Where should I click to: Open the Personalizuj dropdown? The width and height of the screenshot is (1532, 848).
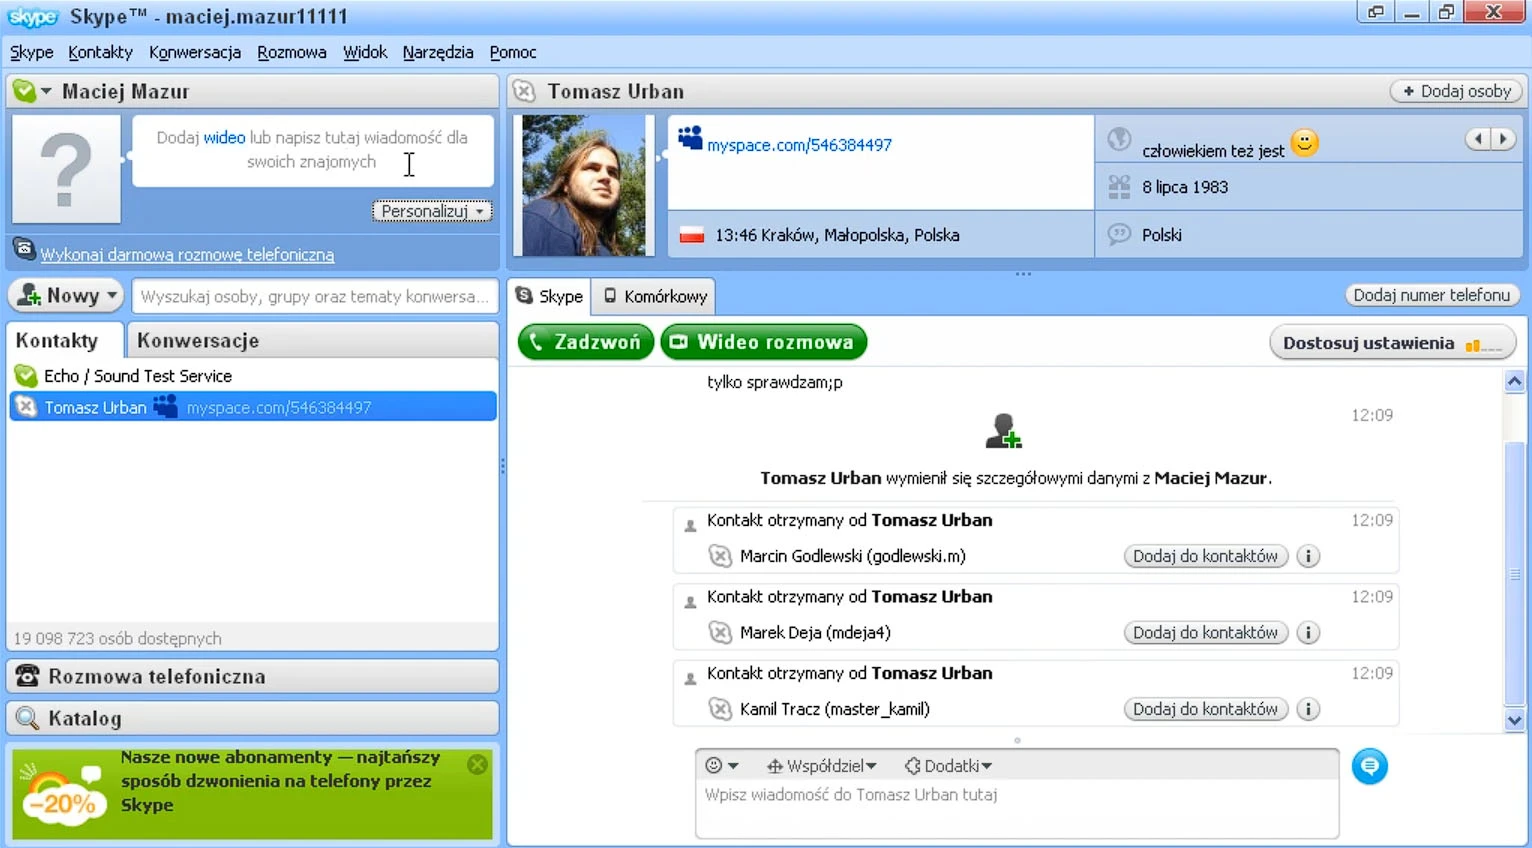pos(432,211)
